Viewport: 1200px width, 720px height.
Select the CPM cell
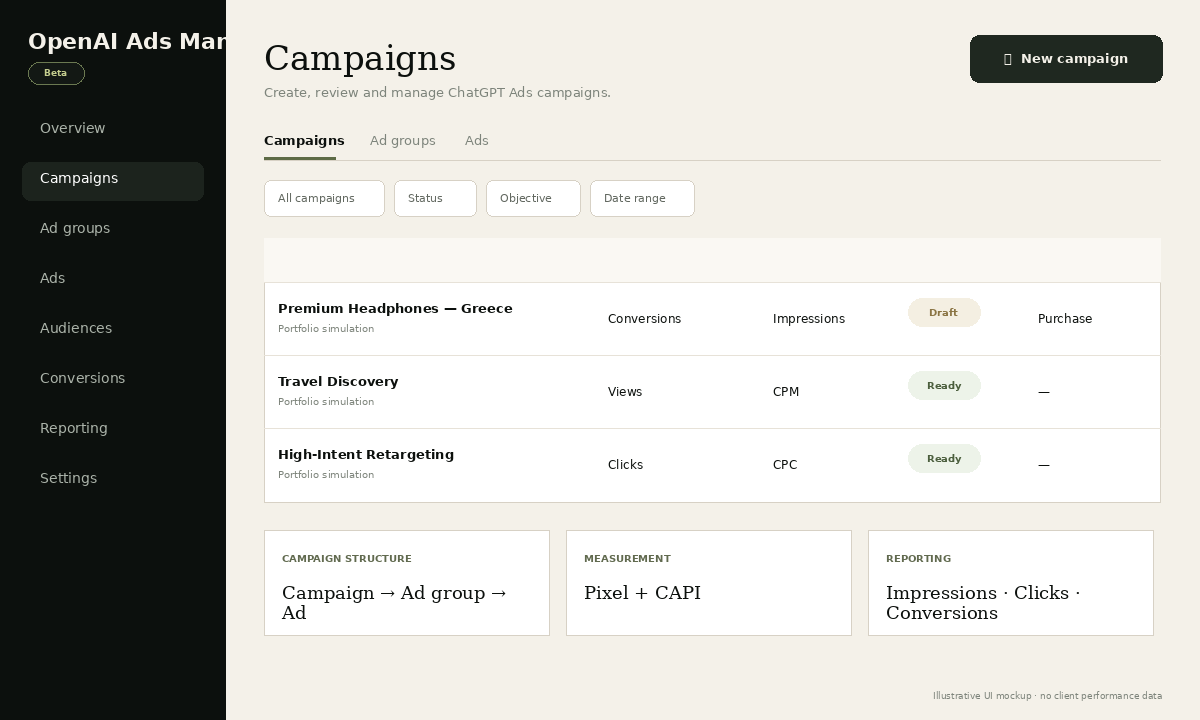pyautogui.click(x=786, y=392)
